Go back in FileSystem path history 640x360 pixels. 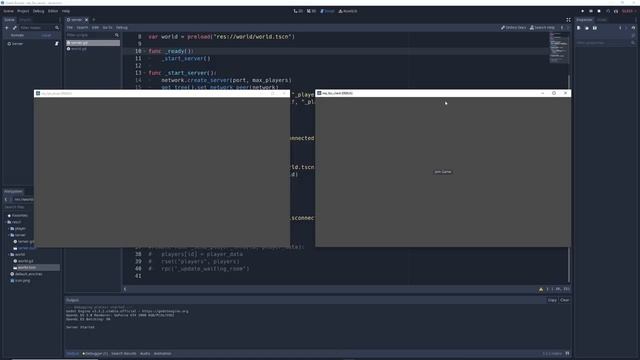click(6, 200)
